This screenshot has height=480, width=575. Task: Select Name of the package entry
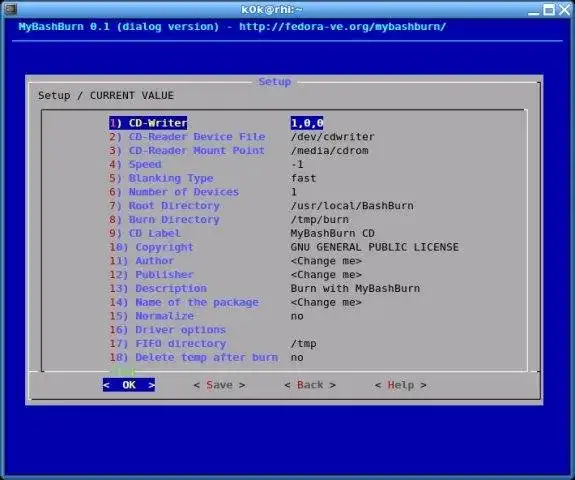[x=184, y=302]
